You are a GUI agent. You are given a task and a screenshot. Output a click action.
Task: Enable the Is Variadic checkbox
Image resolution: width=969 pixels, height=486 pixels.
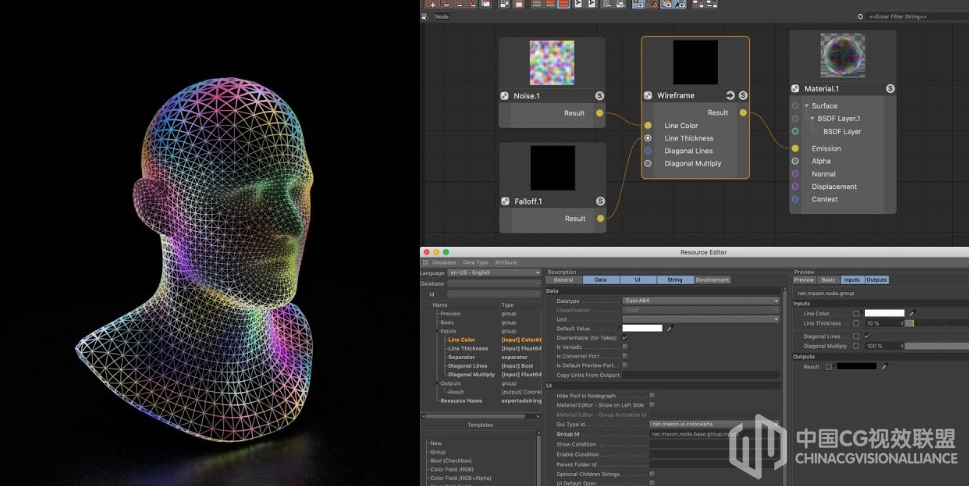tap(625, 347)
